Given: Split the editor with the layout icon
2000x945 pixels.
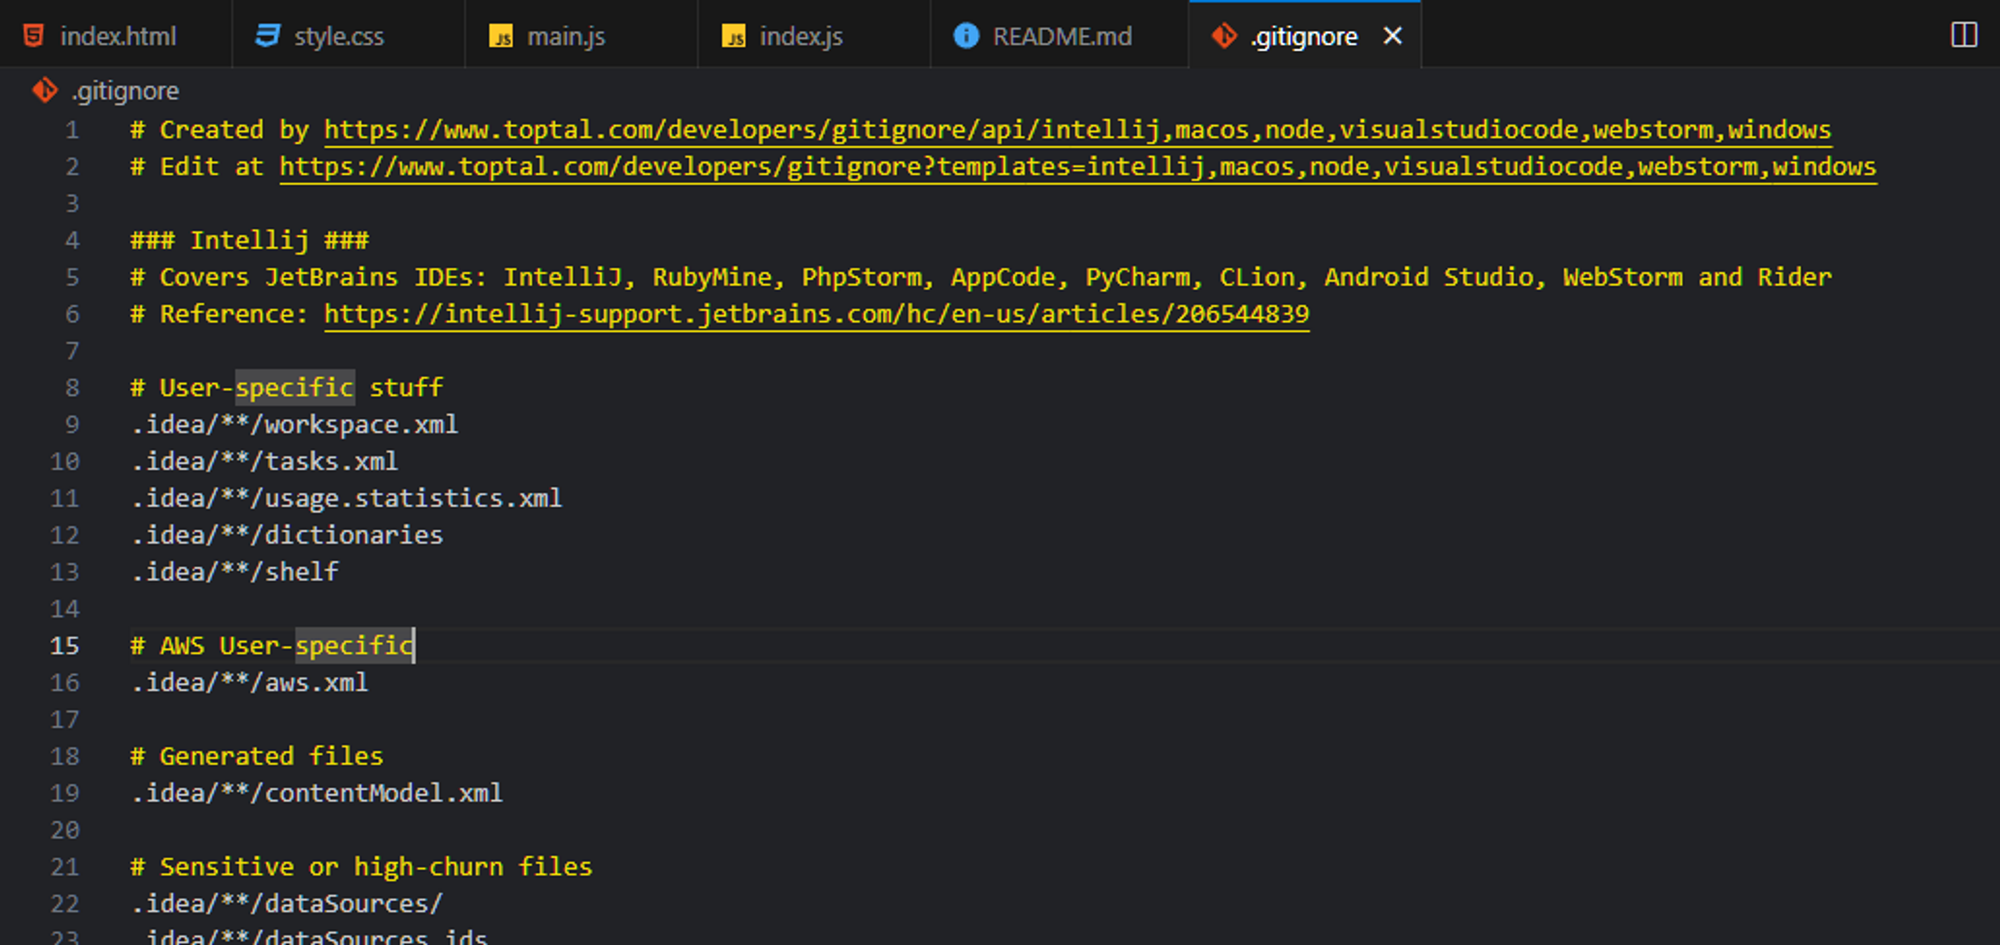Looking at the screenshot, I should [1964, 35].
